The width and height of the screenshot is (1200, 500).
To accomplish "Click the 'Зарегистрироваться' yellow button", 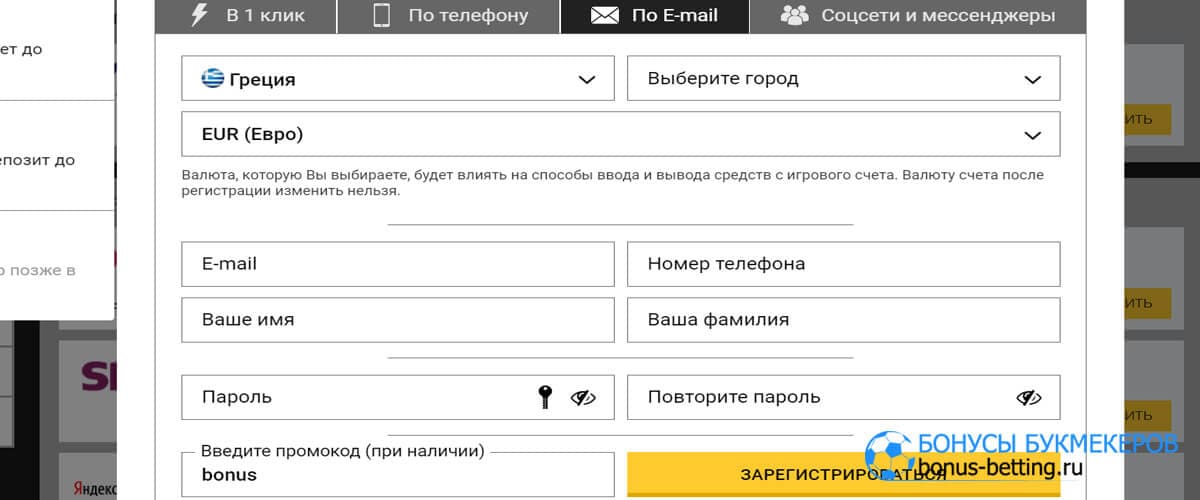I will pyautogui.click(x=843, y=475).
